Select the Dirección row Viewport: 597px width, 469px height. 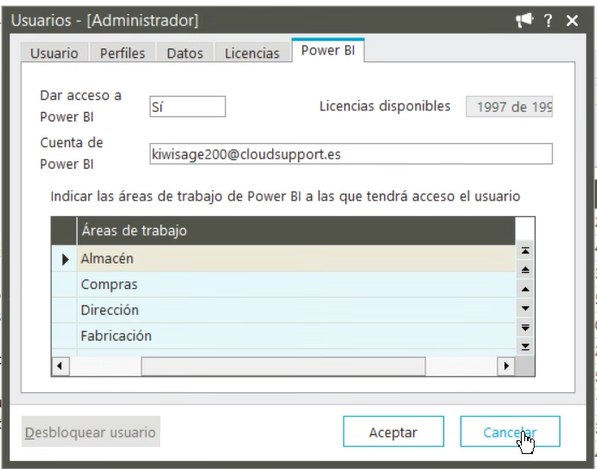(296, 310)
